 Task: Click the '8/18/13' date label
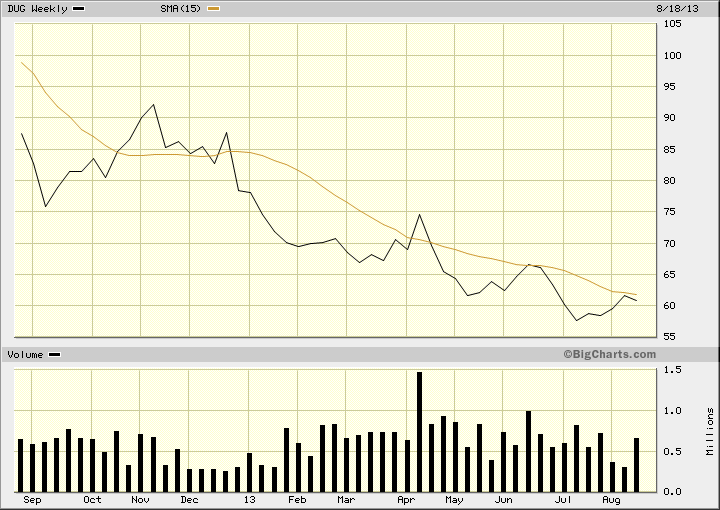point(677,9)
